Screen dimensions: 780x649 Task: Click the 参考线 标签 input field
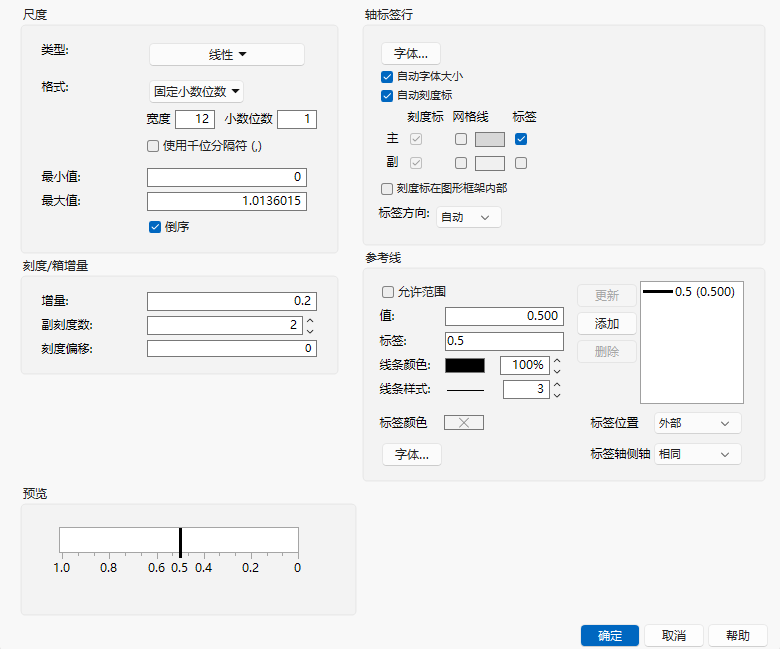pyautogui.click(x=504, y=341)
